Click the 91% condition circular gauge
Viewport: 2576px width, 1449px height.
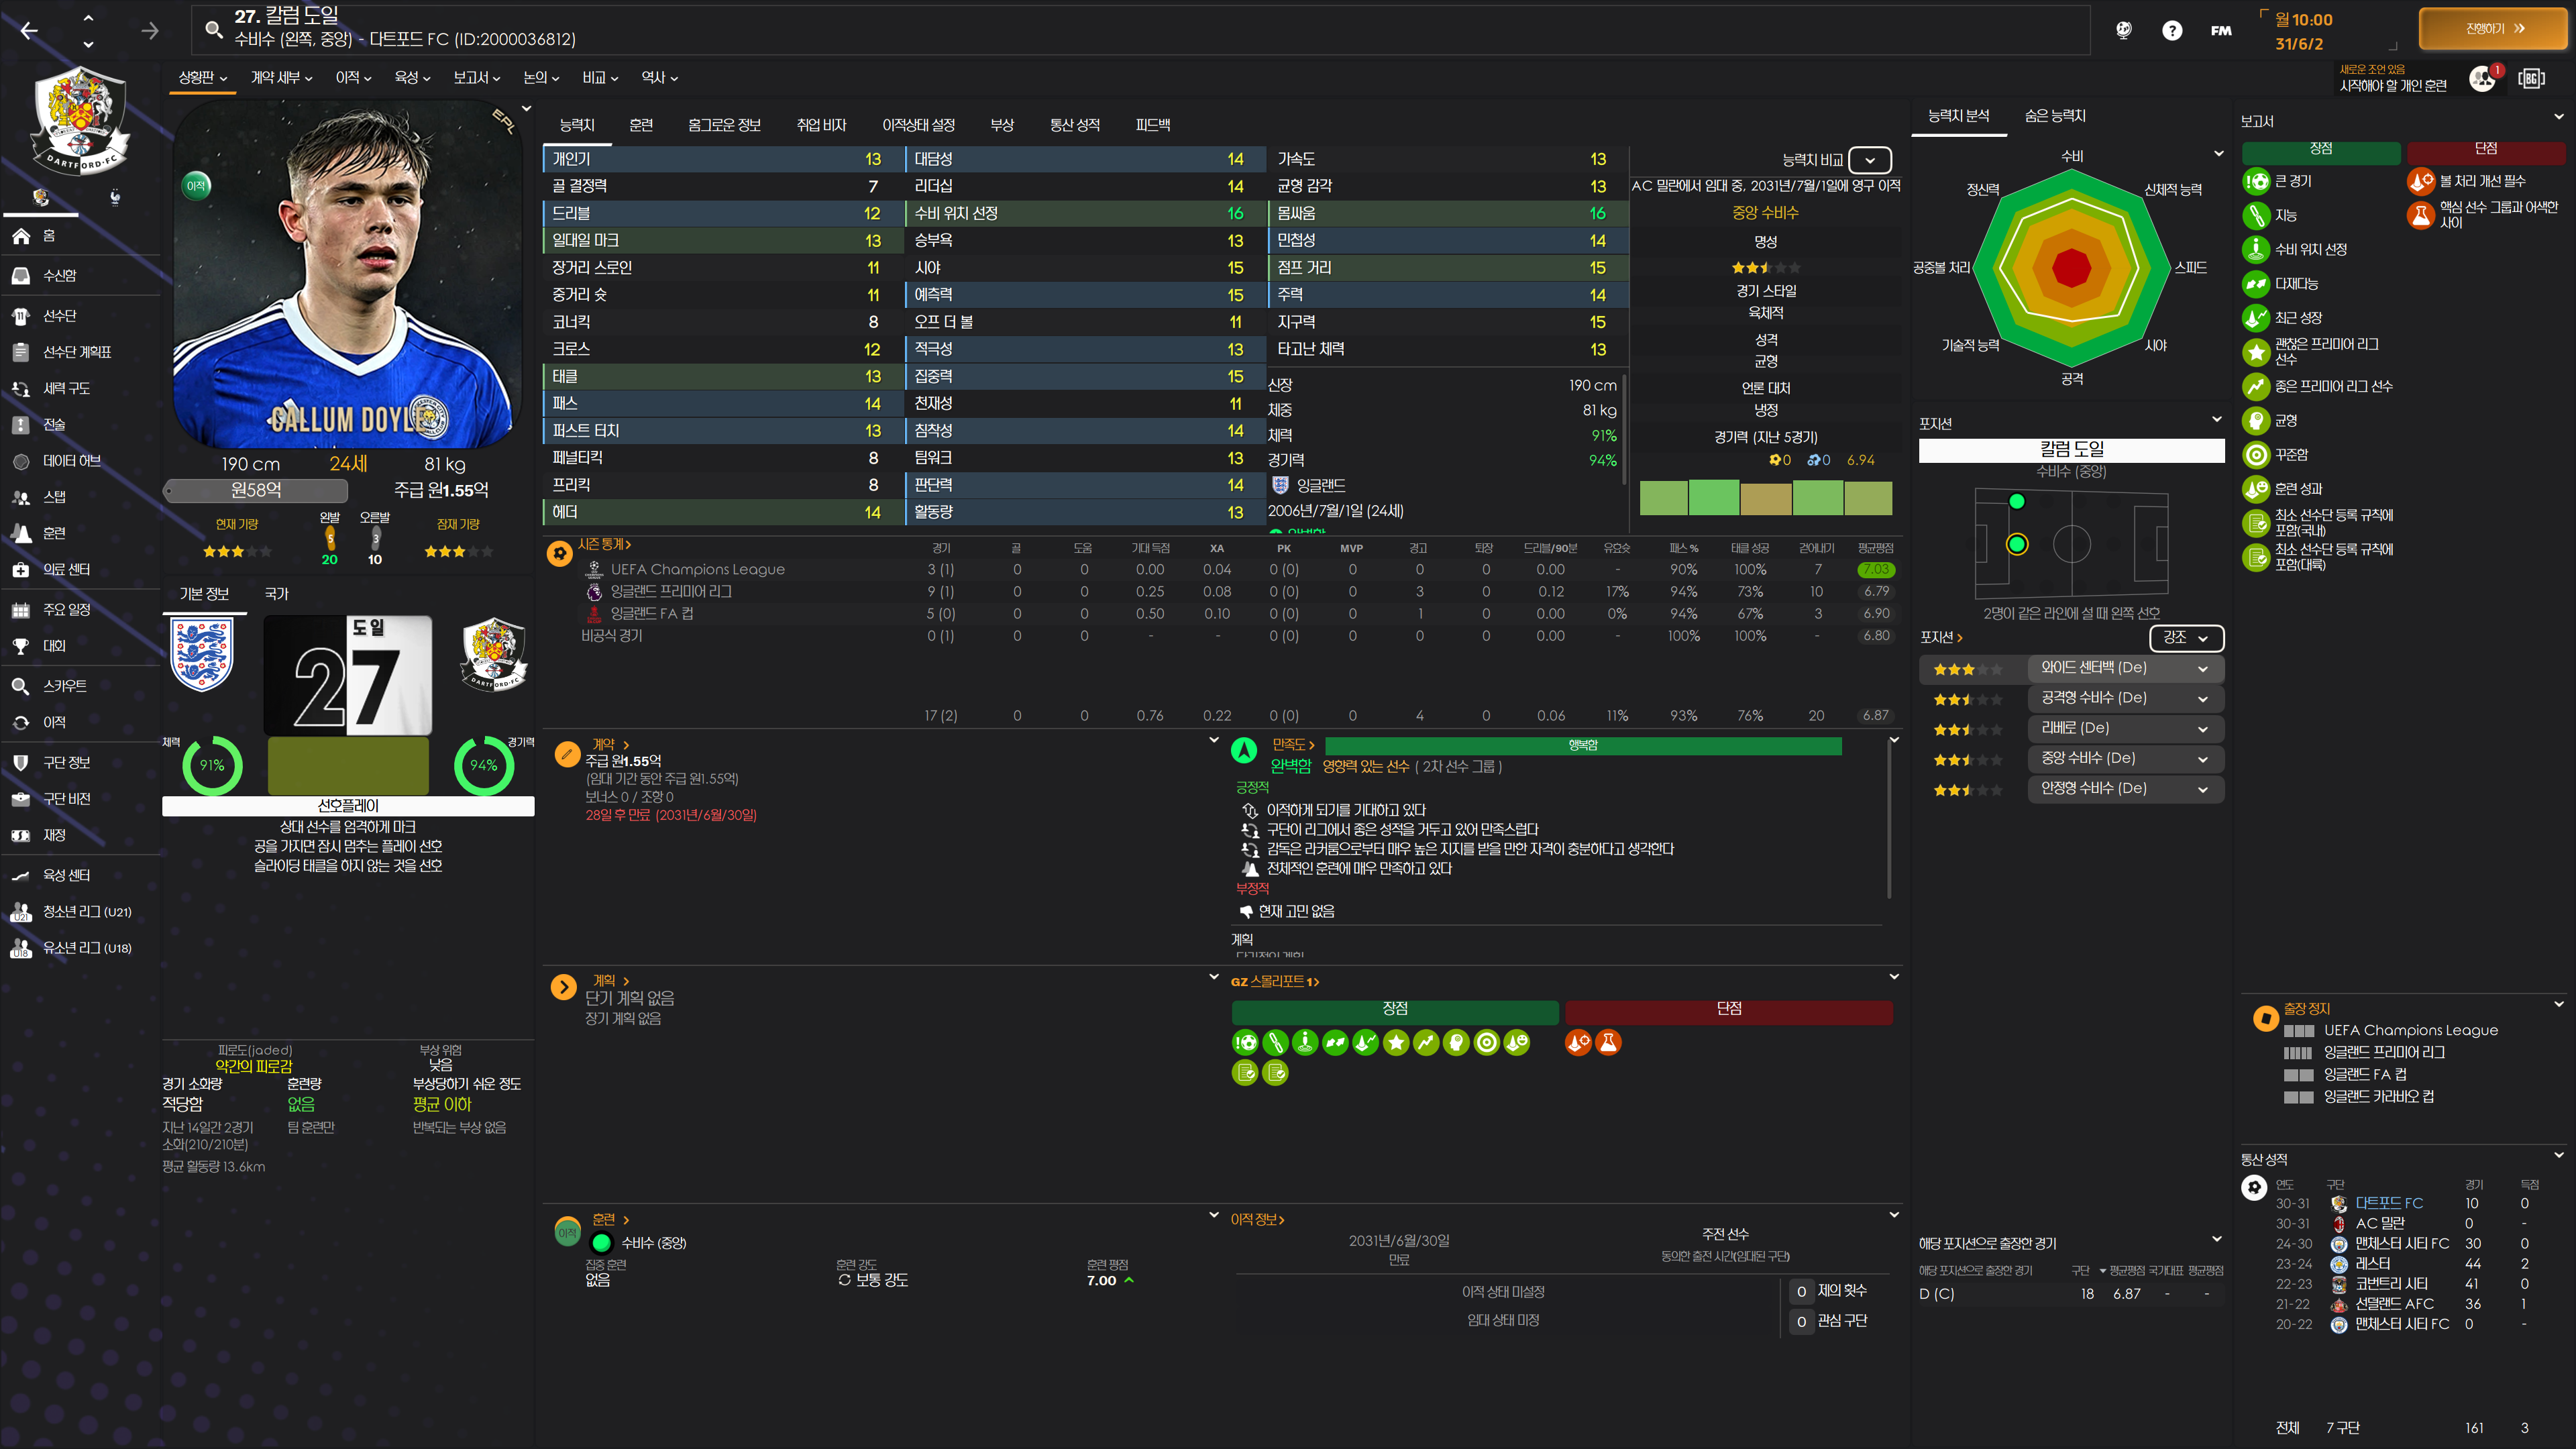click(212, 765)
